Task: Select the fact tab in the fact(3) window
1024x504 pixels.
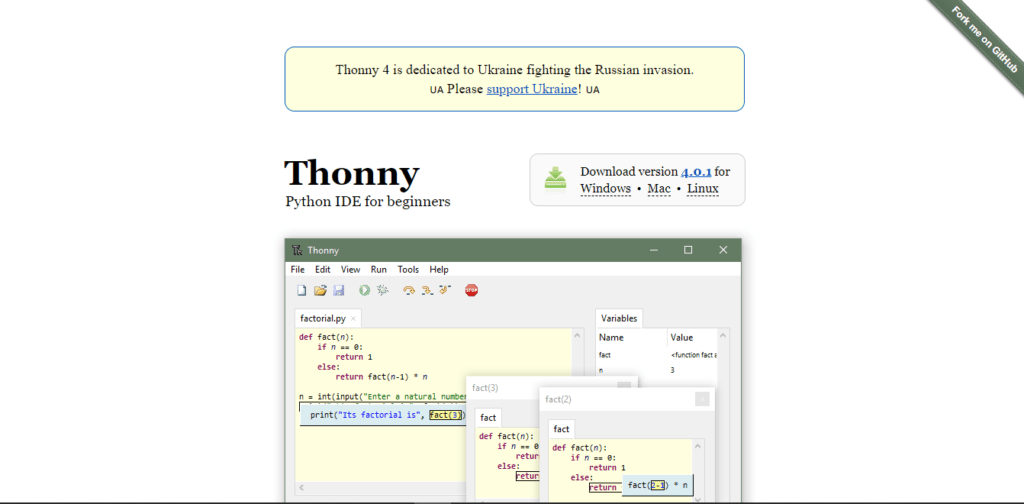Action: 488,418
